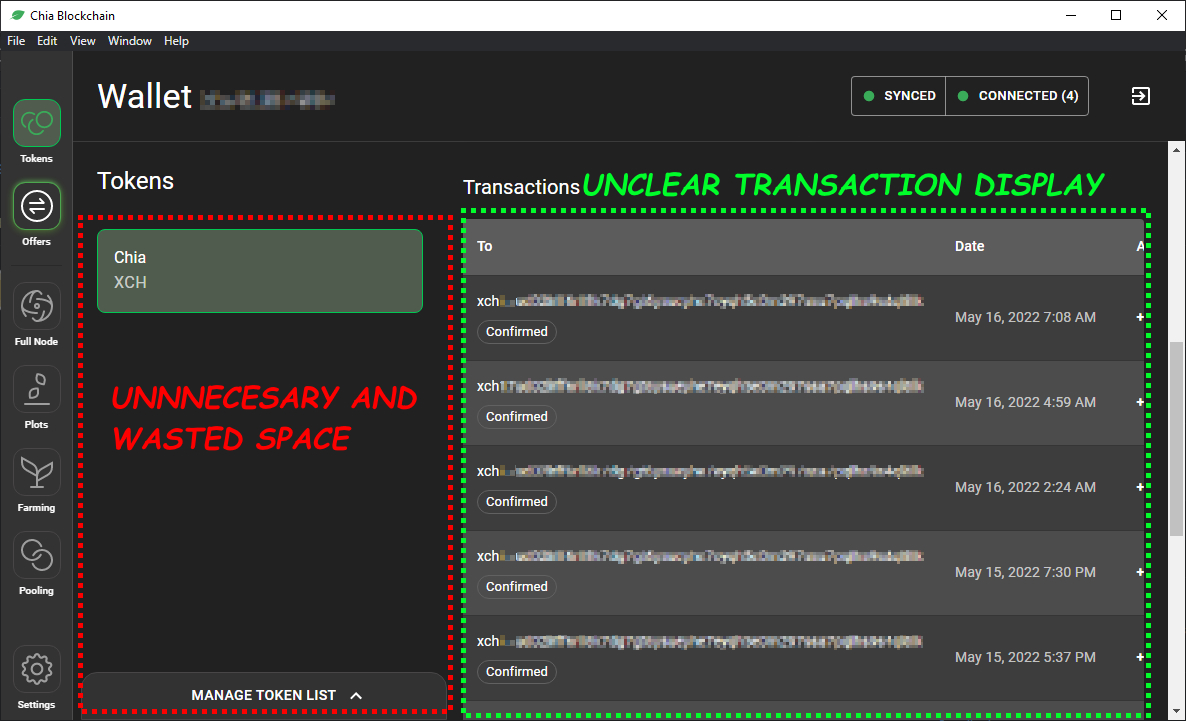Image resolution: width=1186 pixels, height=721 pixels.
Task: Open the Offers sidebar section
Action: tap(36, 214)
